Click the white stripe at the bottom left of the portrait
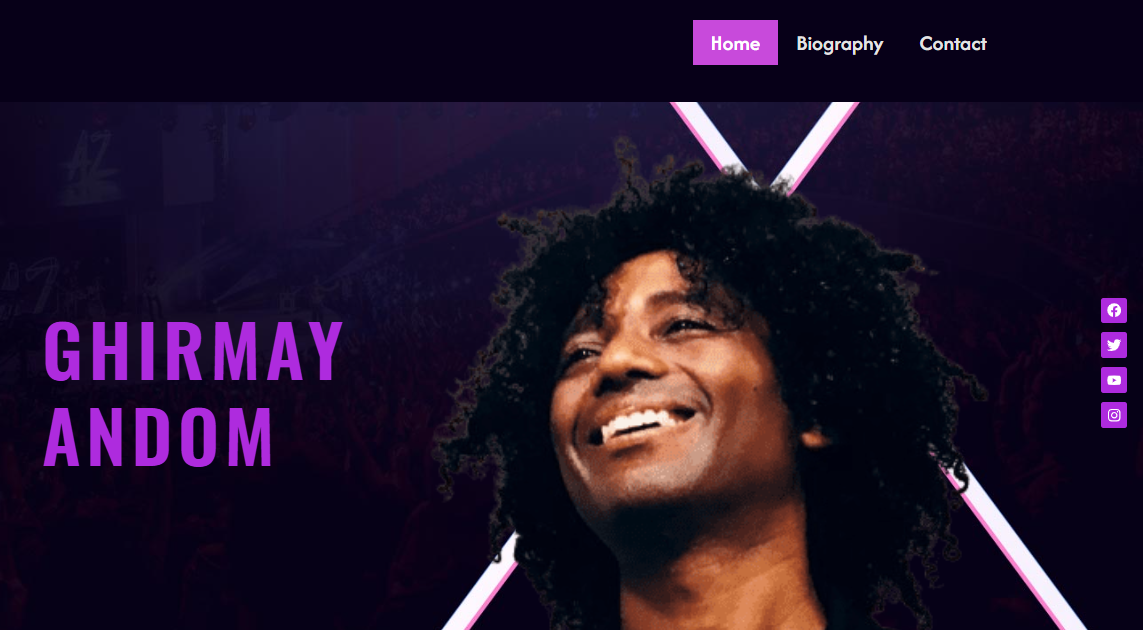Viewport: 1143px width, 630px height. click(x=485, y=583)
